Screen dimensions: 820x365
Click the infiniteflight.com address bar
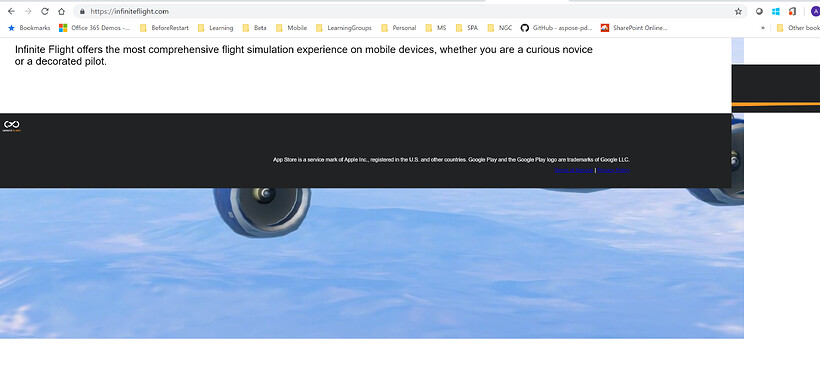403,11
